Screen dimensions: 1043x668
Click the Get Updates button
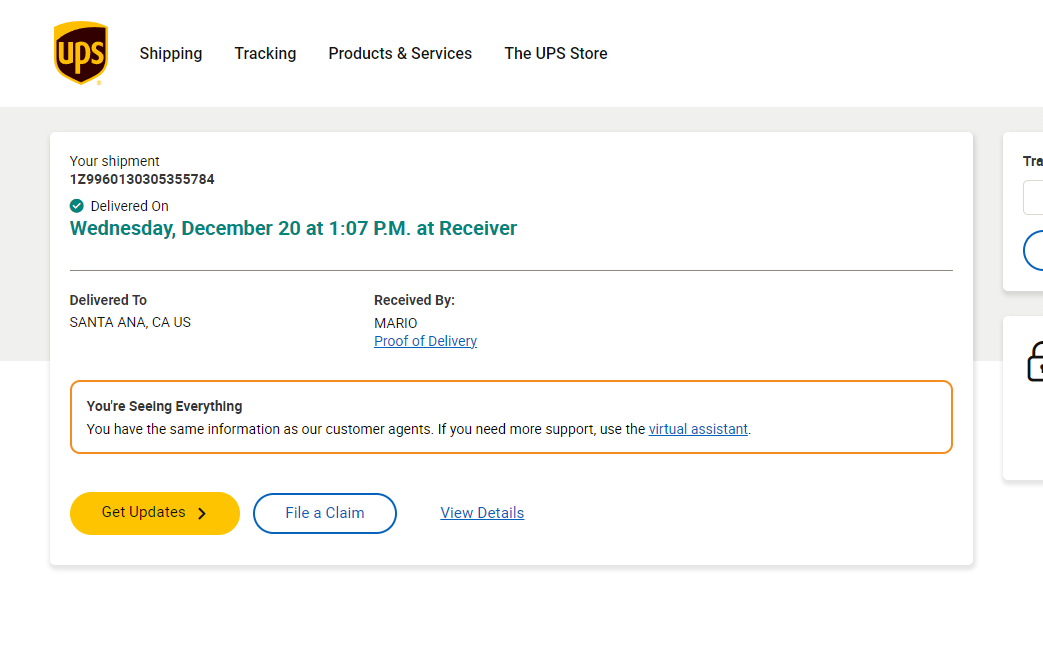click(154, 513)
